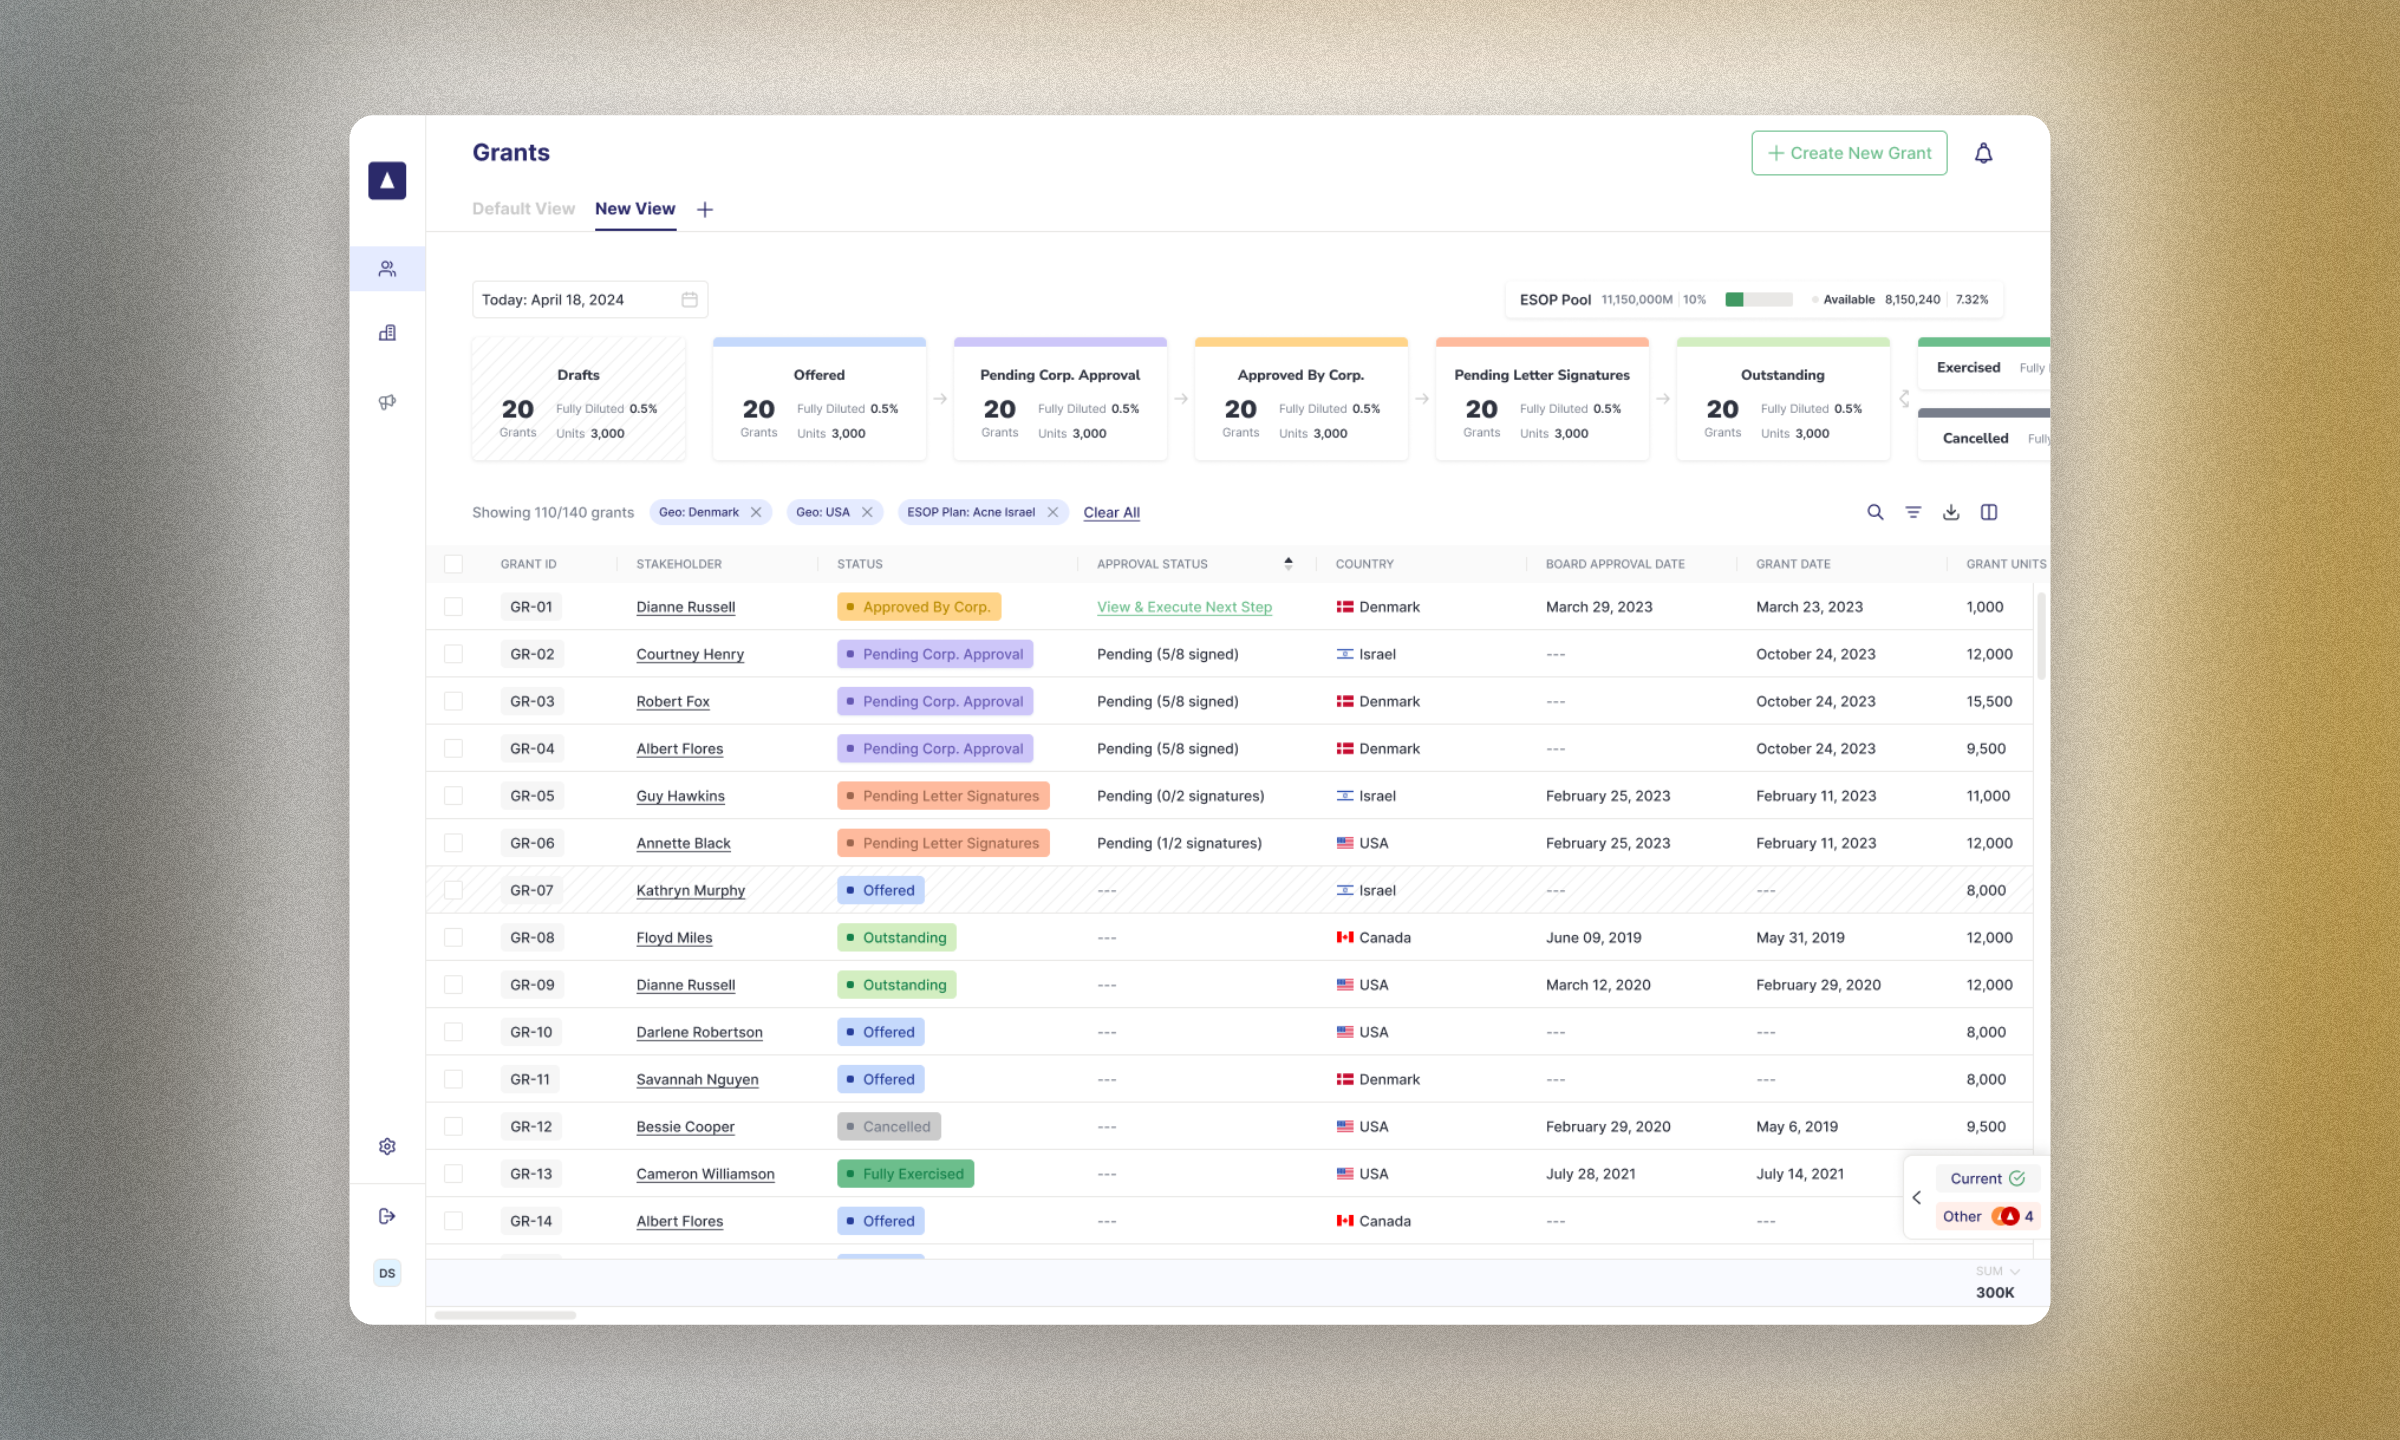Select the Drafts status card
This screenshot has height=1440, width=2400.
pos(578,399)
